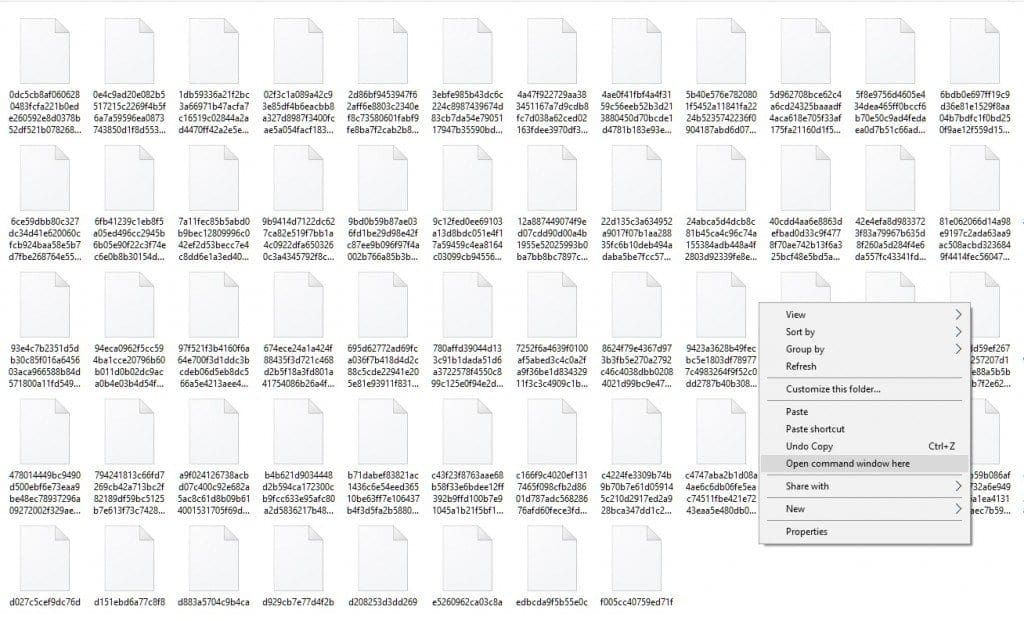Image resolution: width=1024 pixels, height=621 pixels.
Task: Select Customize this folder option
Action: tap(832, 389)
